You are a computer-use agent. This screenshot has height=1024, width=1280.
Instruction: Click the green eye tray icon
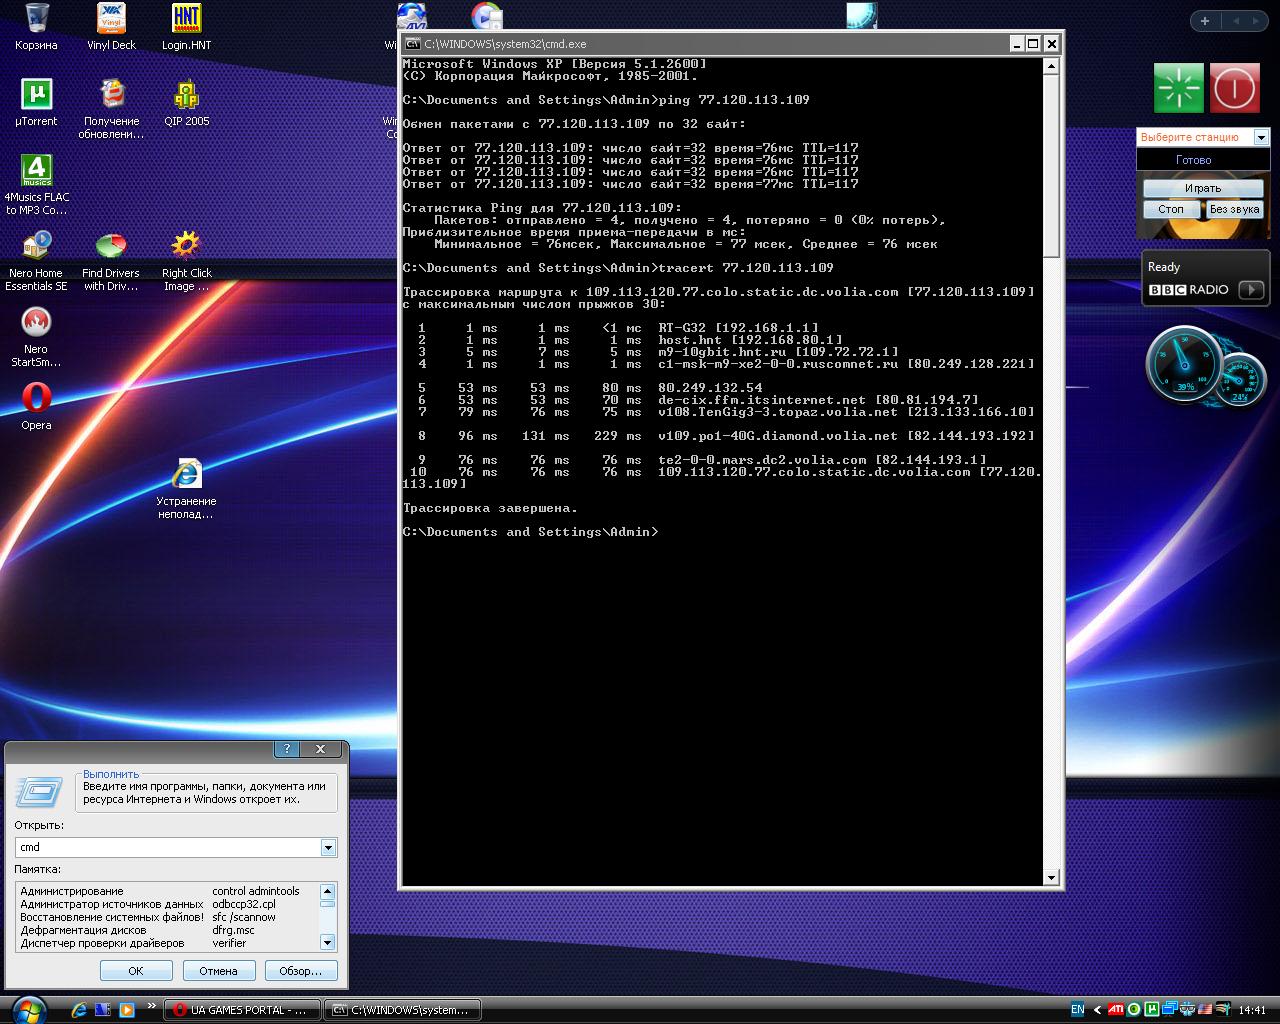coord(1134,1010)
